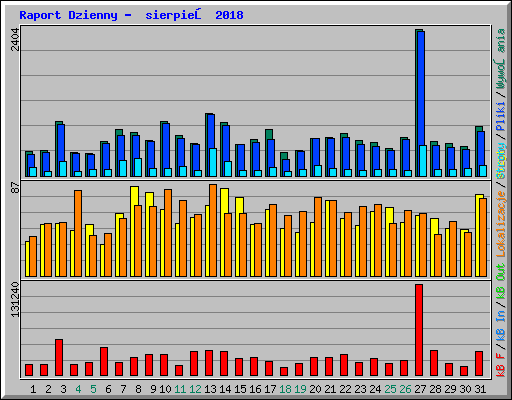Select day number 17 on the x-axis
The image size is (512, 400).
pyautogui.click(x=270, y=389)
